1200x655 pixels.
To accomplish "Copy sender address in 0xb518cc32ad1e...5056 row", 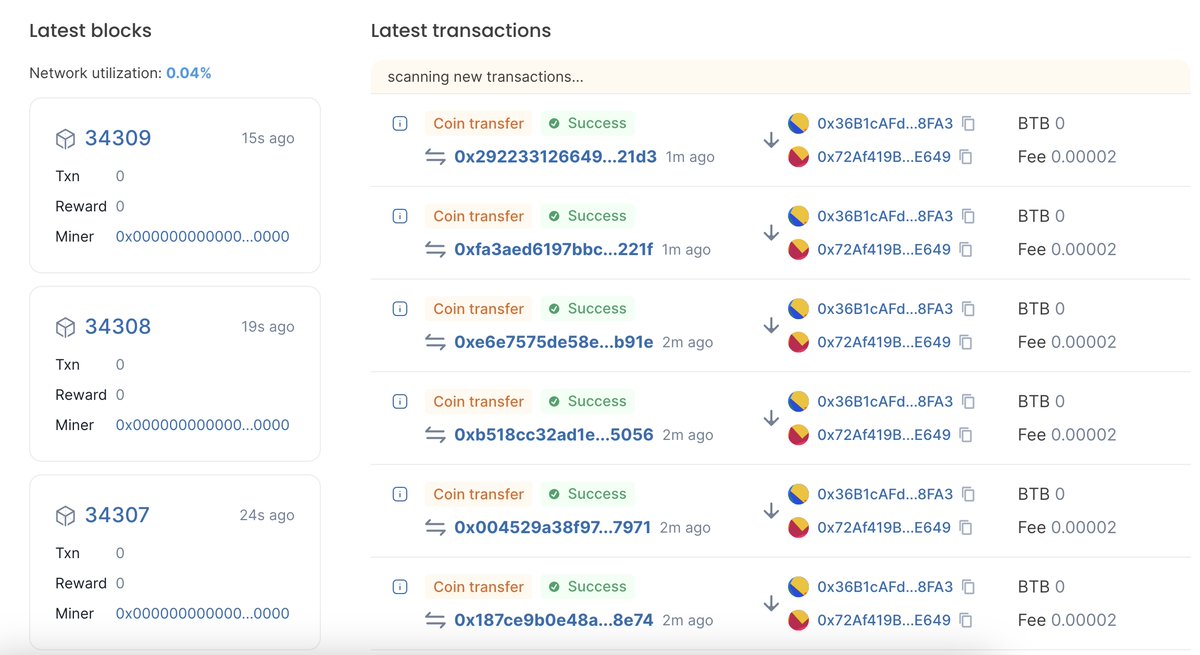I will [968, 402].
